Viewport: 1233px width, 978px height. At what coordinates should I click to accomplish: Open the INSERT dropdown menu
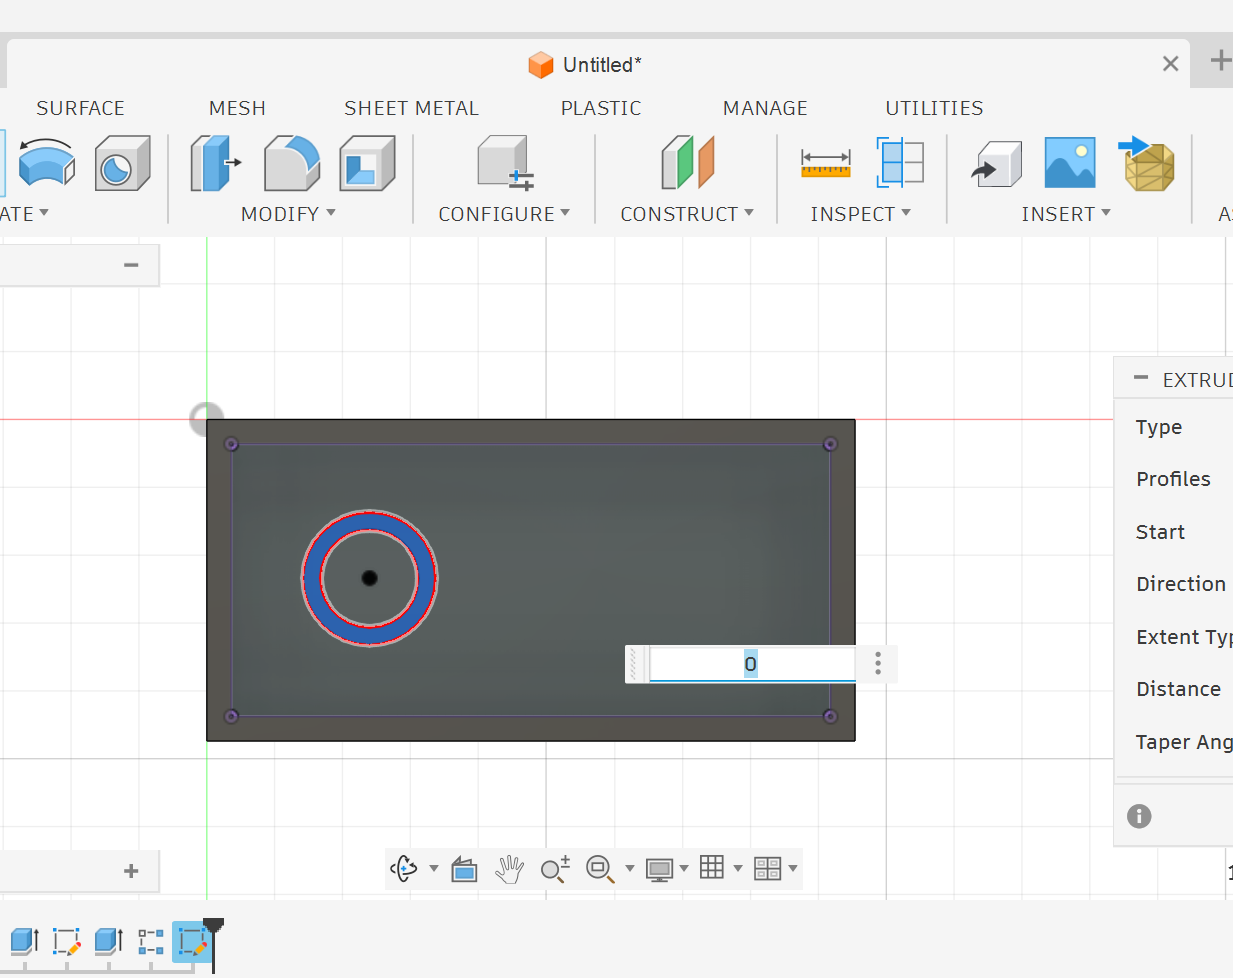(x=1066, y=214)
